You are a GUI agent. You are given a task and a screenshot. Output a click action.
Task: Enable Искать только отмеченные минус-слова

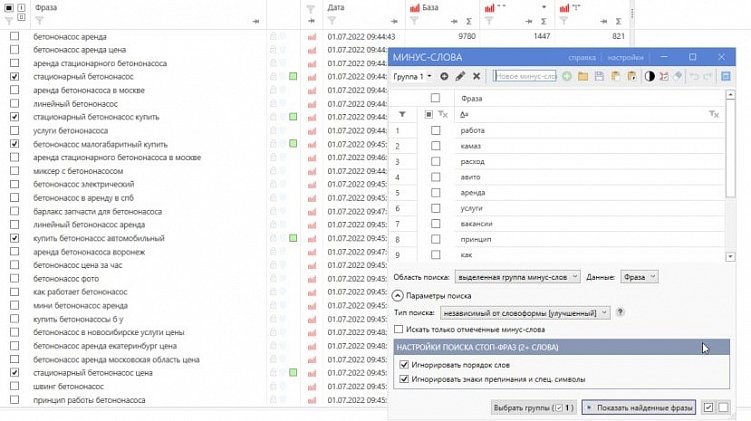[x=398, y=329]
